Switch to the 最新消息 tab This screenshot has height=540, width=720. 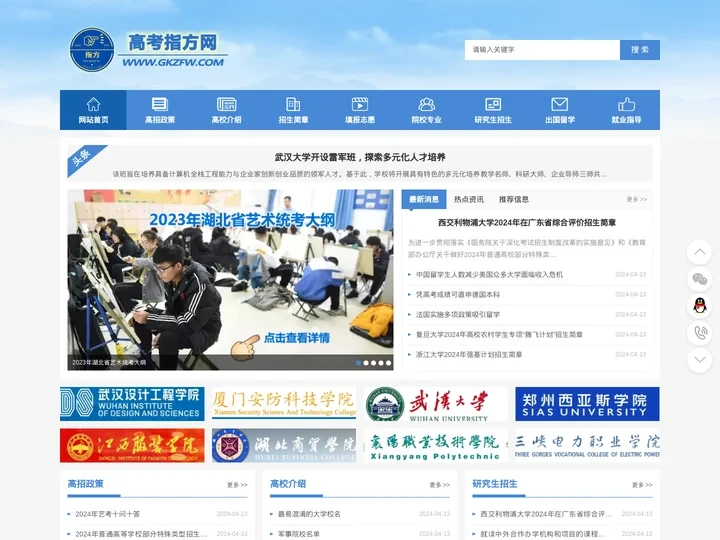click(x=424, y=199)
